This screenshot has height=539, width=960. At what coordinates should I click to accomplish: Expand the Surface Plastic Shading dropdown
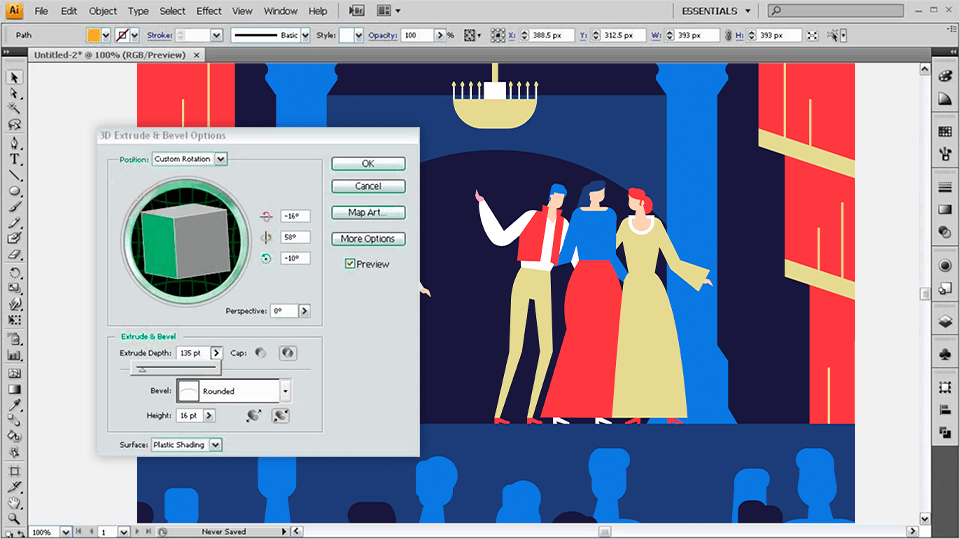pyautogui.click(x=216, y=444)
